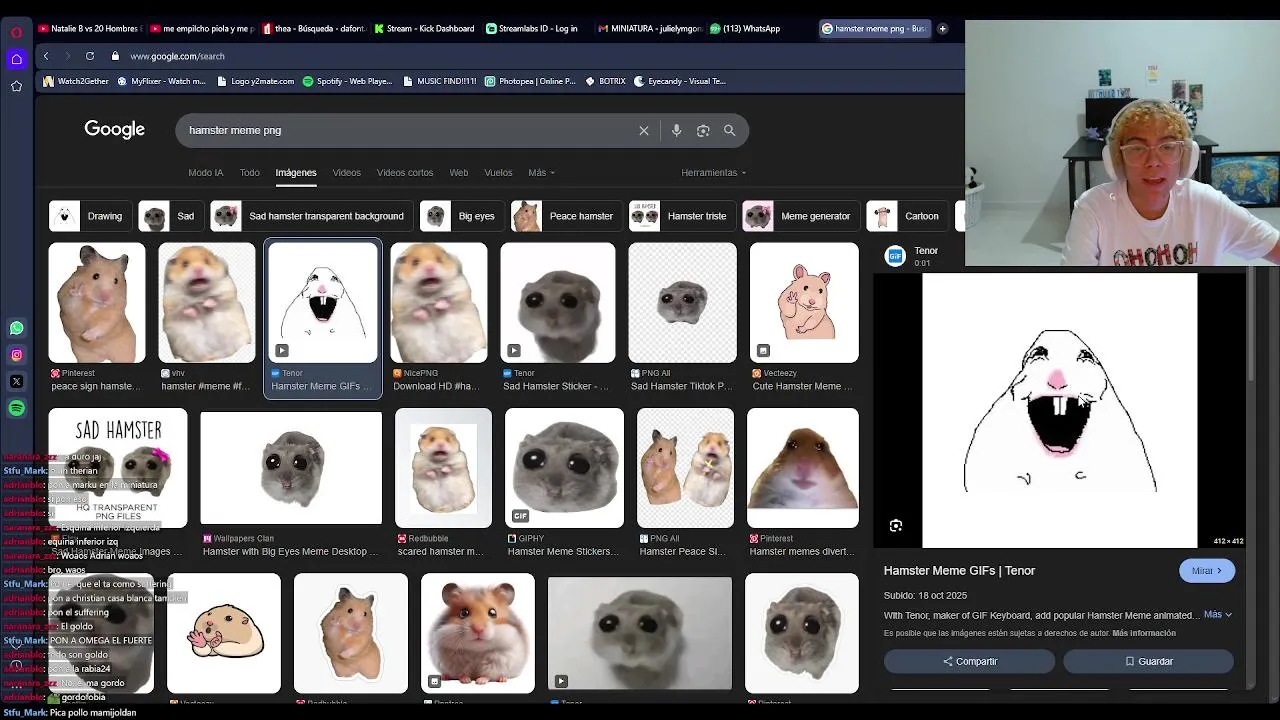Select the Modo IA search tab
Image resolution: width=1280 pixels, height=720 pixels.
[x=206, y=173]
